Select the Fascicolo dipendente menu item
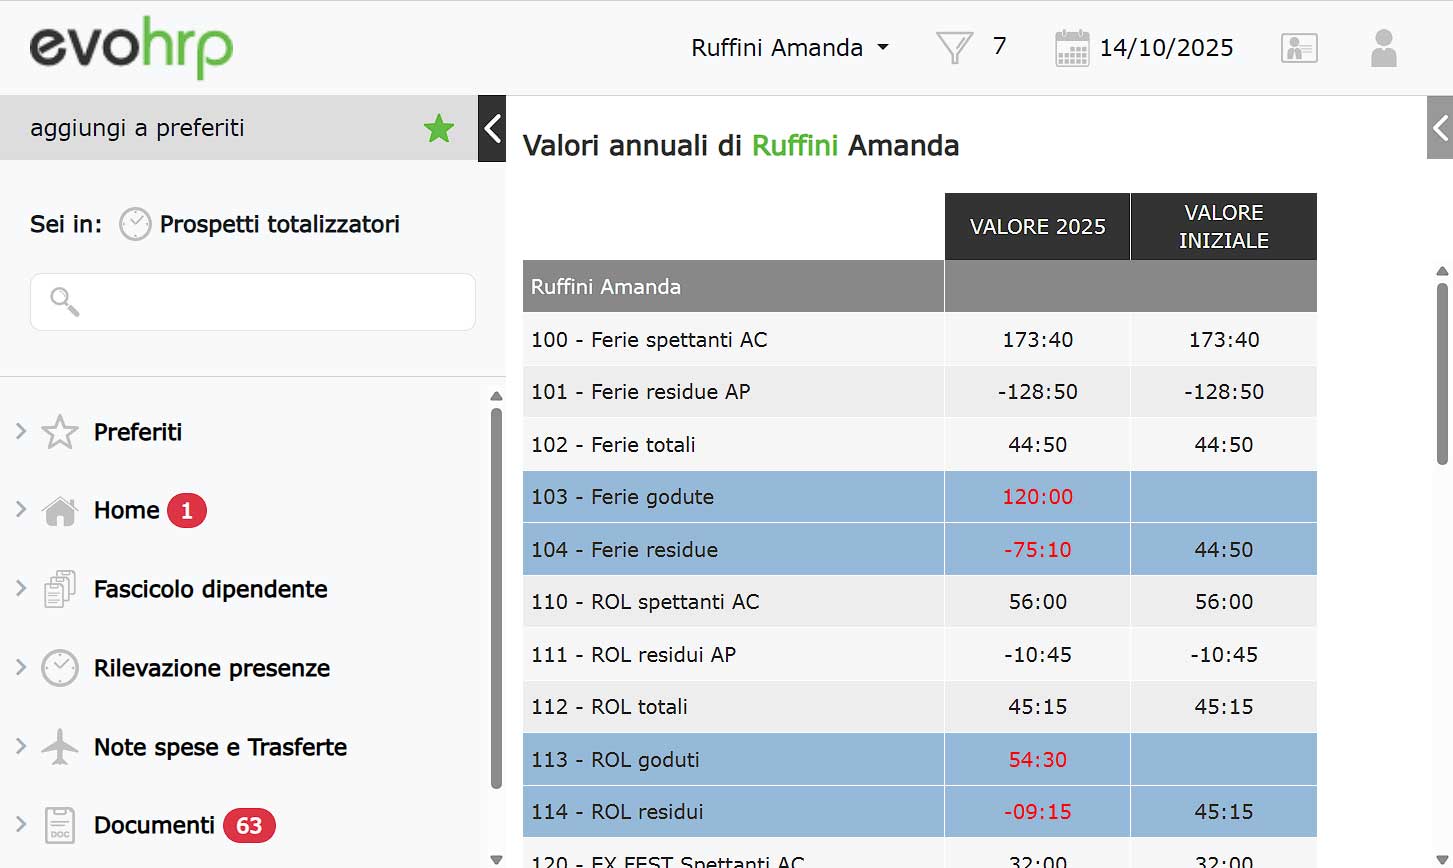1453x868 pixels. click(210, 589)
